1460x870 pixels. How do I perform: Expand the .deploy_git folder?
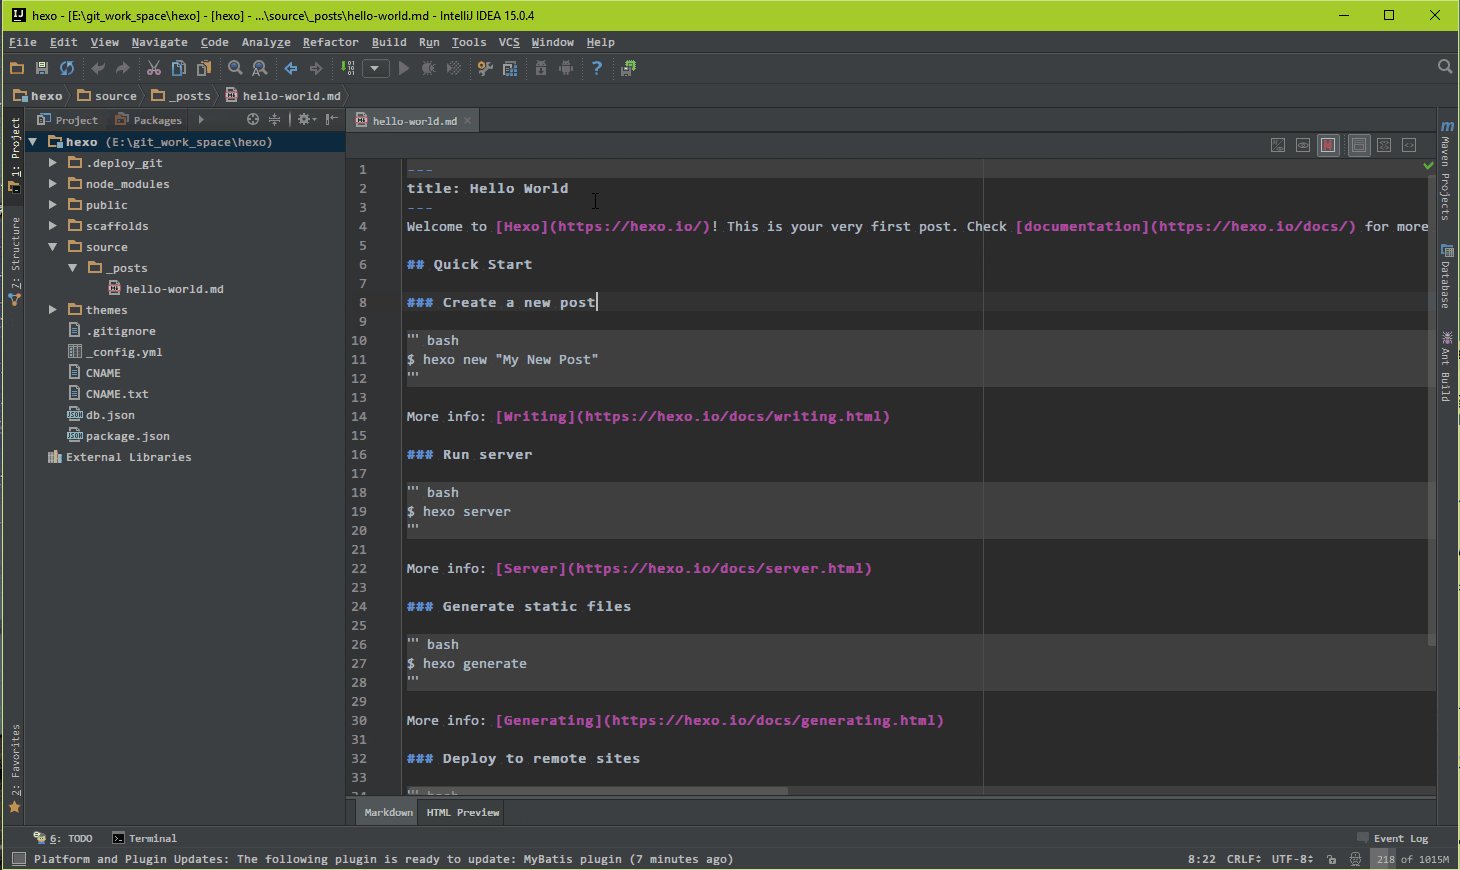[53, 162]
